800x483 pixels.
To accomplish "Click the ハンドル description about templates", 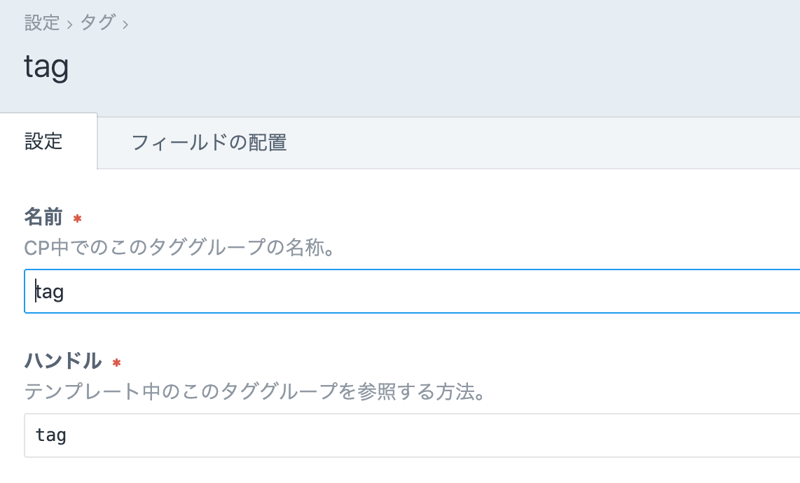I will tap(255, 391).
